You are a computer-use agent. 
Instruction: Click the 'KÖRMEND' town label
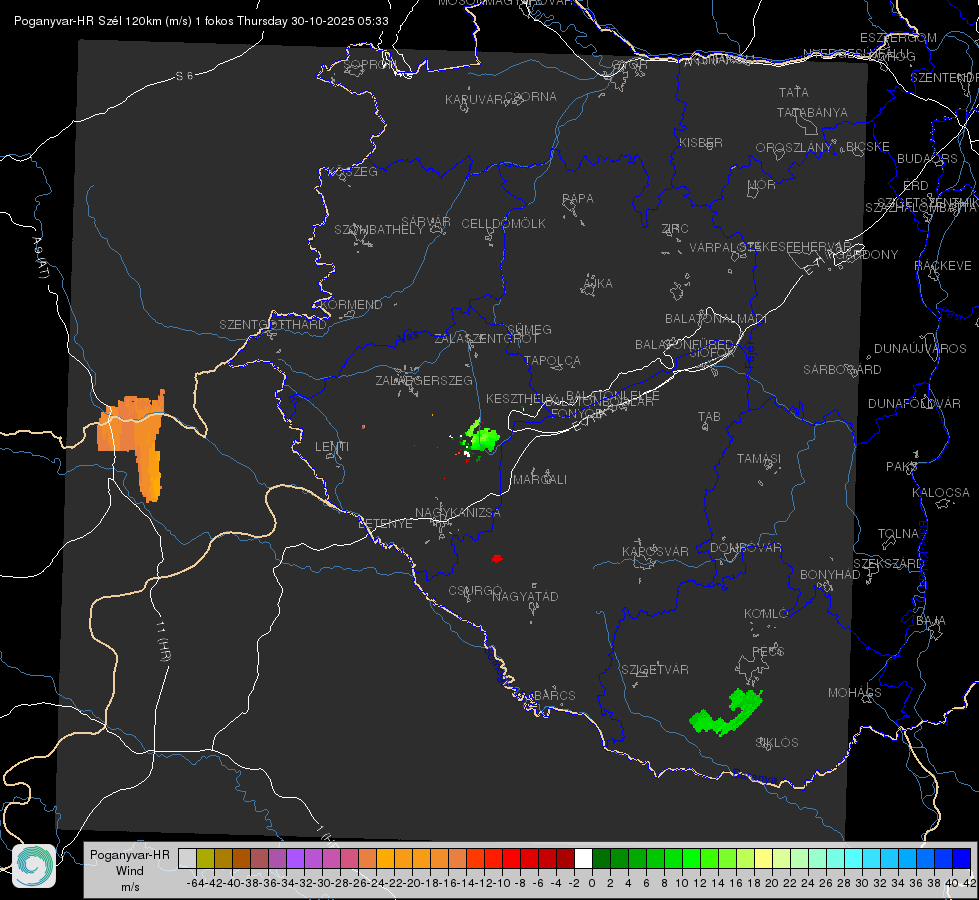[x=350, y=305]
